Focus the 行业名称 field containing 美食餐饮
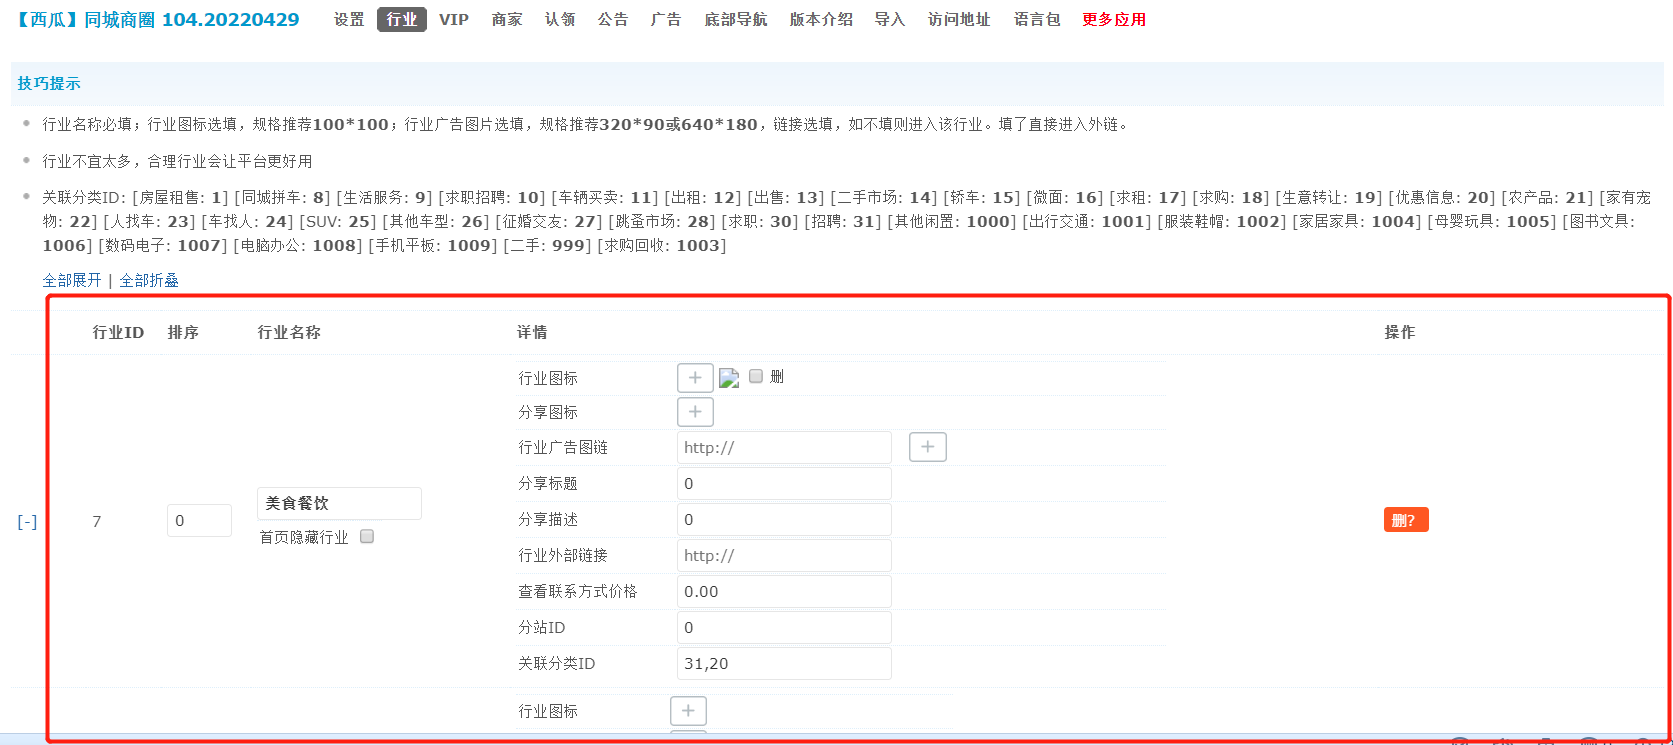Screen dimensions: 1673x745 339,503
